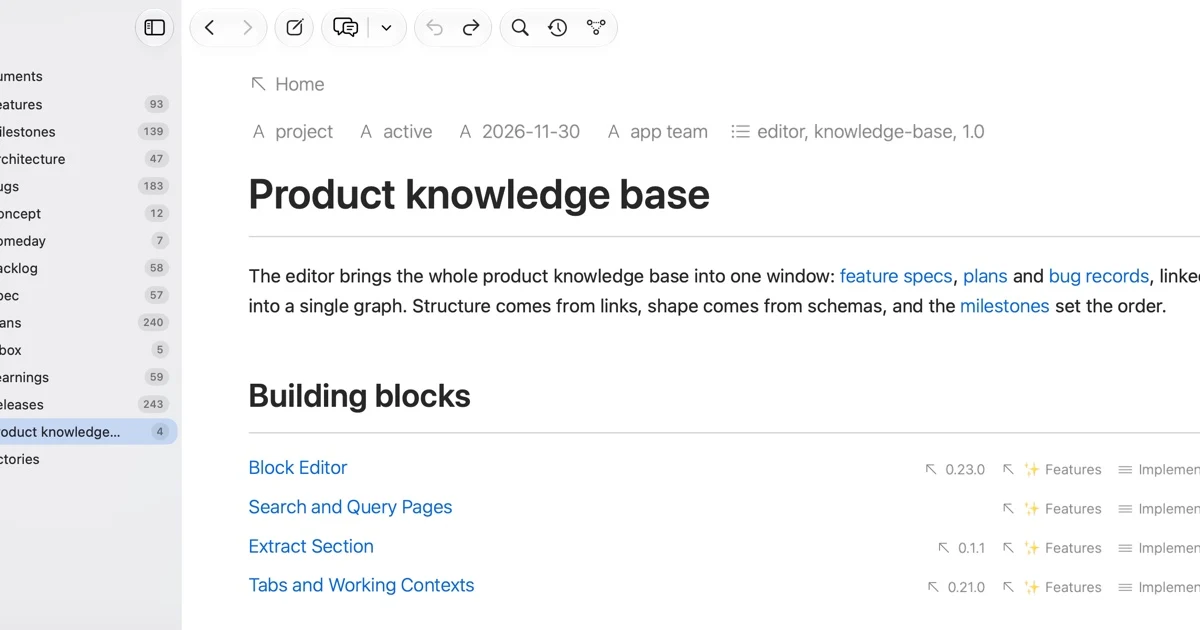Open the Block Editor page link
Screen dimensions: 1200x630
298,467
